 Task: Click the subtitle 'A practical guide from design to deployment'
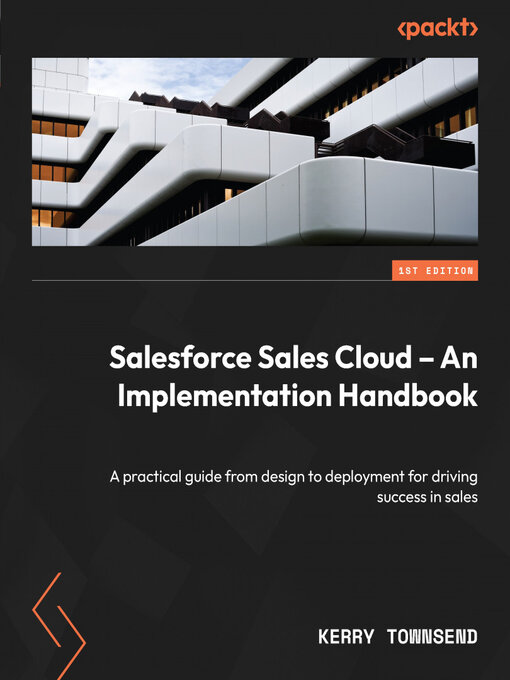click(294, 487)
